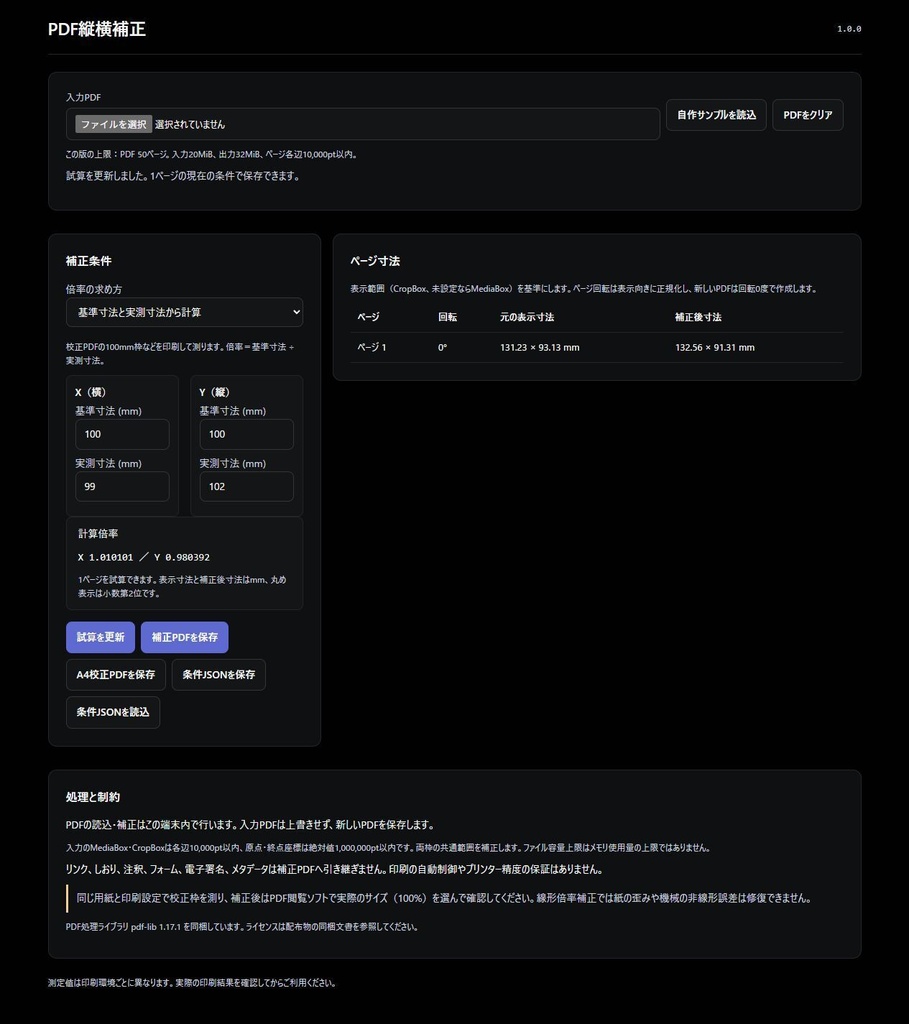Clear the PDF using PDFをクリア
The height and width of the screenshot is (1024, 909).
coord(808,115)
